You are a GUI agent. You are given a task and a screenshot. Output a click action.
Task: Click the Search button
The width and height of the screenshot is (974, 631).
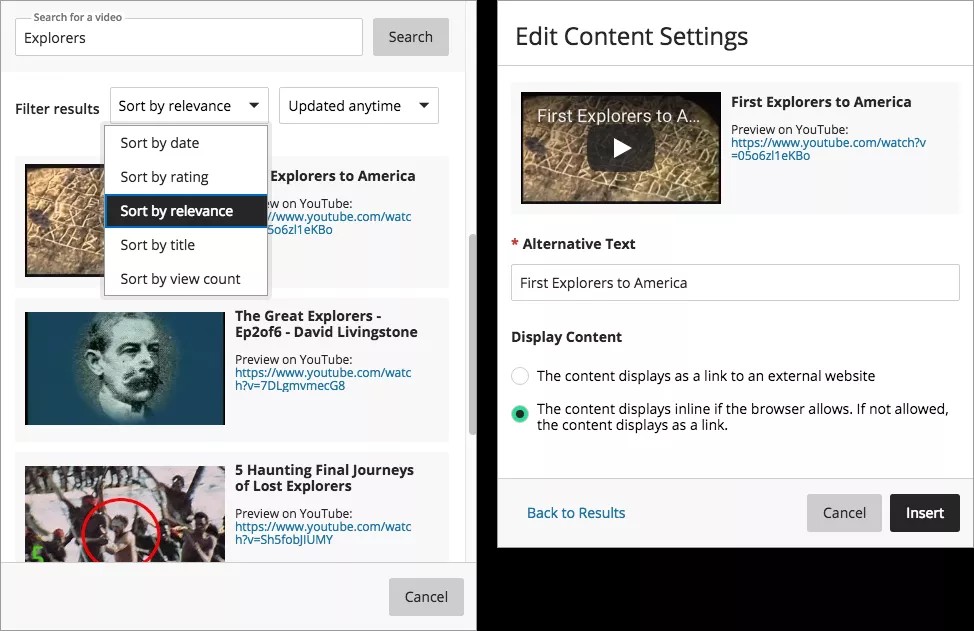410,37
